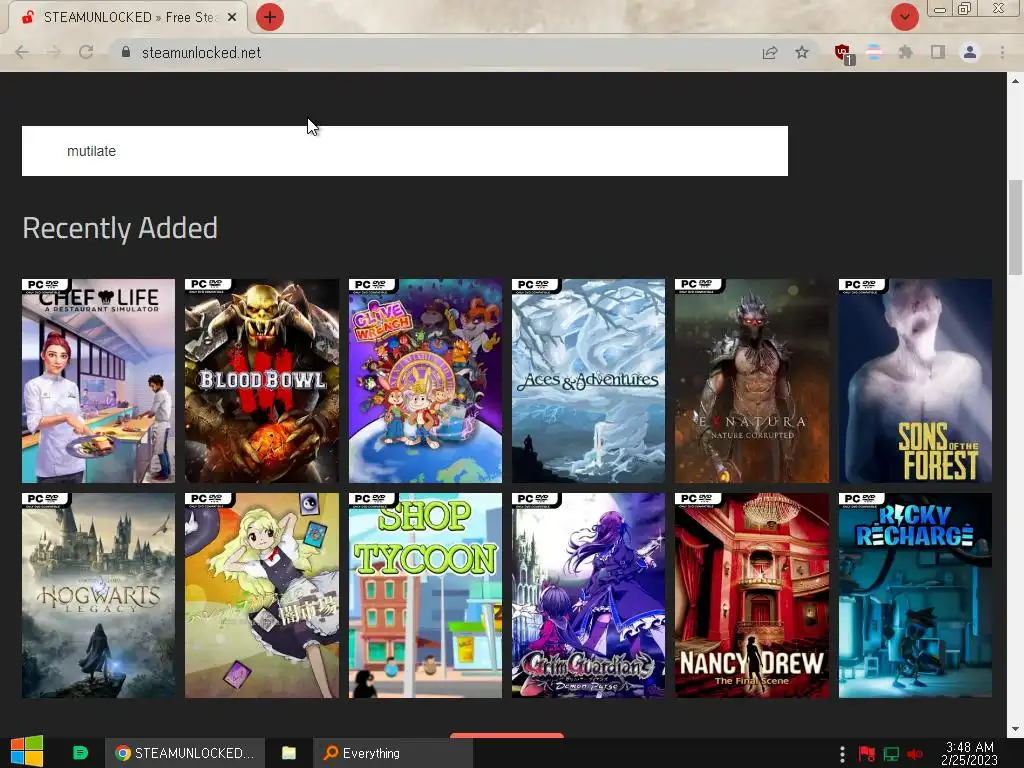Open the Chrome three-dot menu
This screenshot has height=768, width=1024.
pyautogui.click(x=1002, y=52)
